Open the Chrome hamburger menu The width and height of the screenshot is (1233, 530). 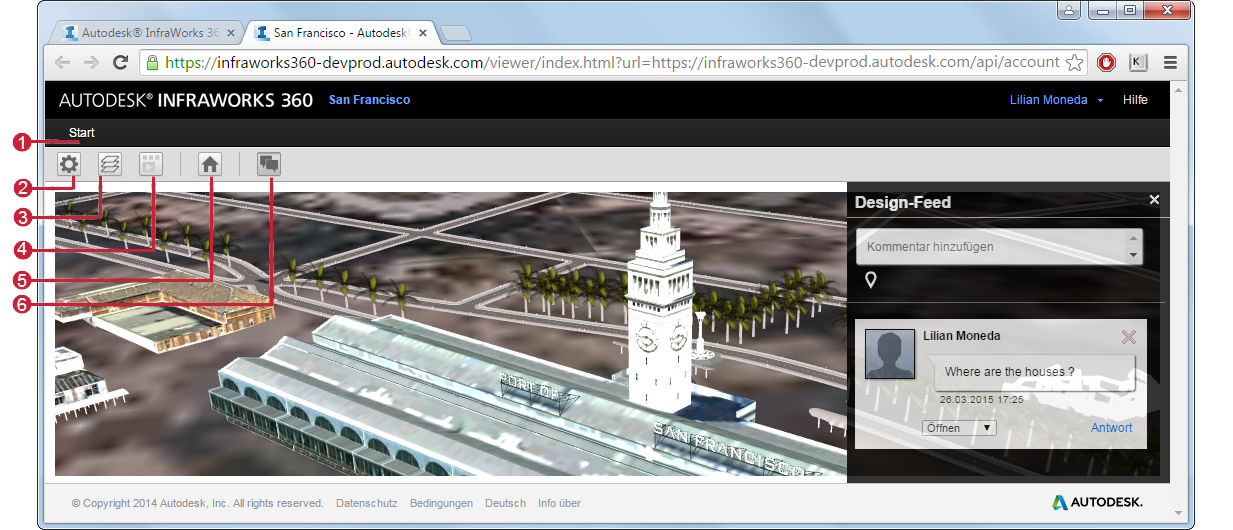1170,62
